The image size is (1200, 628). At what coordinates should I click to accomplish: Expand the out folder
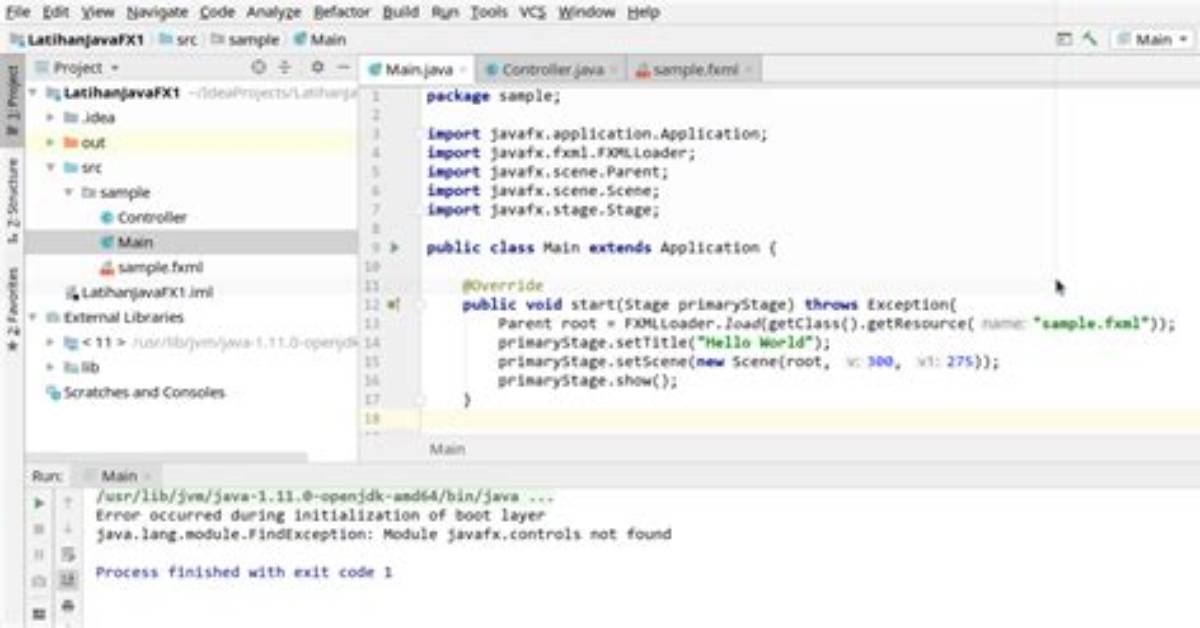pyautogui.click(x=51, y=143)
